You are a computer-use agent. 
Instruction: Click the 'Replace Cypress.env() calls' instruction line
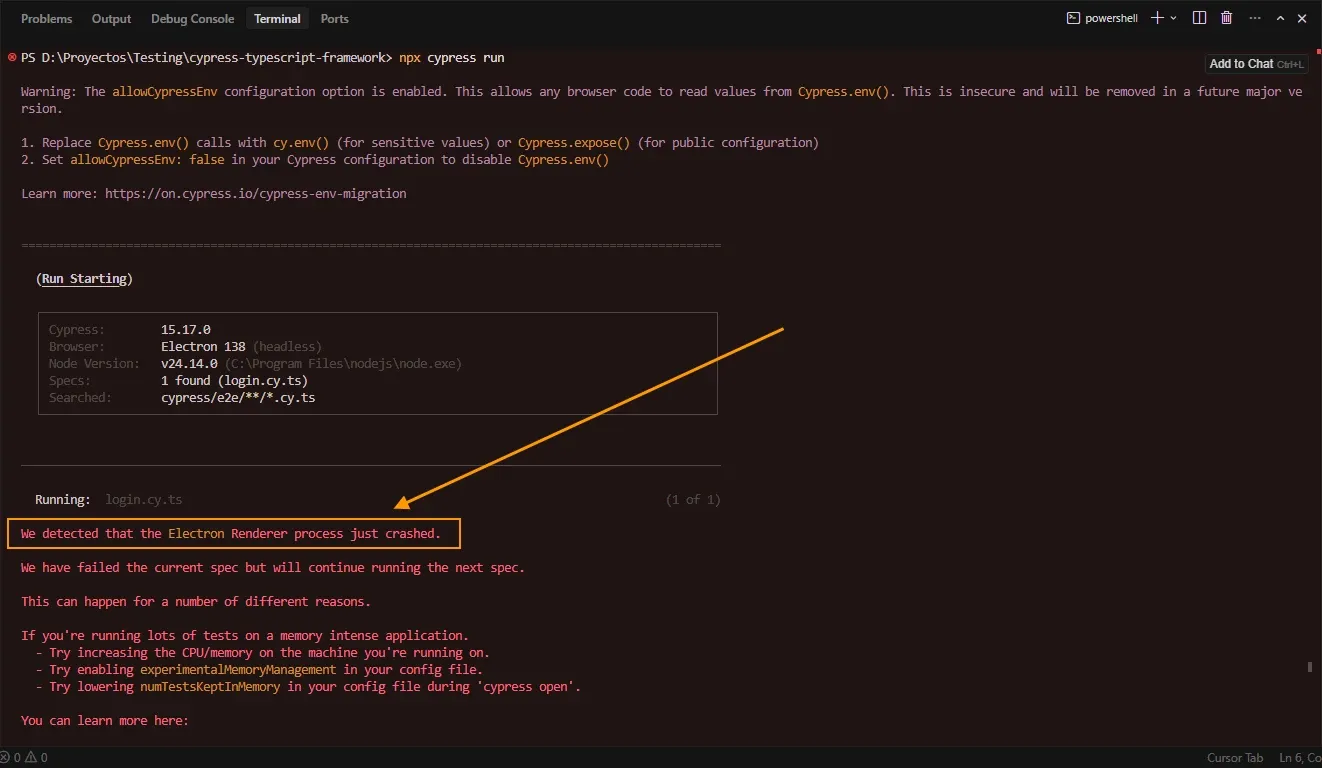tap(420, 143)
